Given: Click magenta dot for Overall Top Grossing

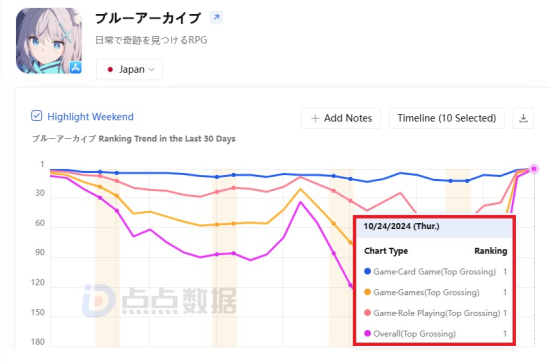Looking at the screenshot, I should 368,333.
